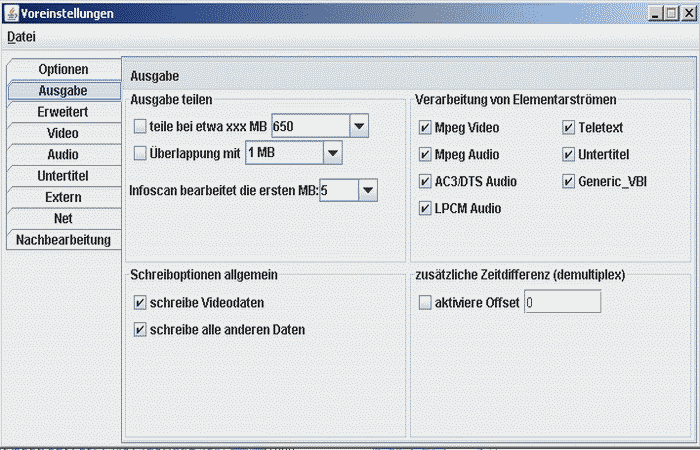Switch to the Optionen tab
The image size is (700, 450).
[63, 69]
